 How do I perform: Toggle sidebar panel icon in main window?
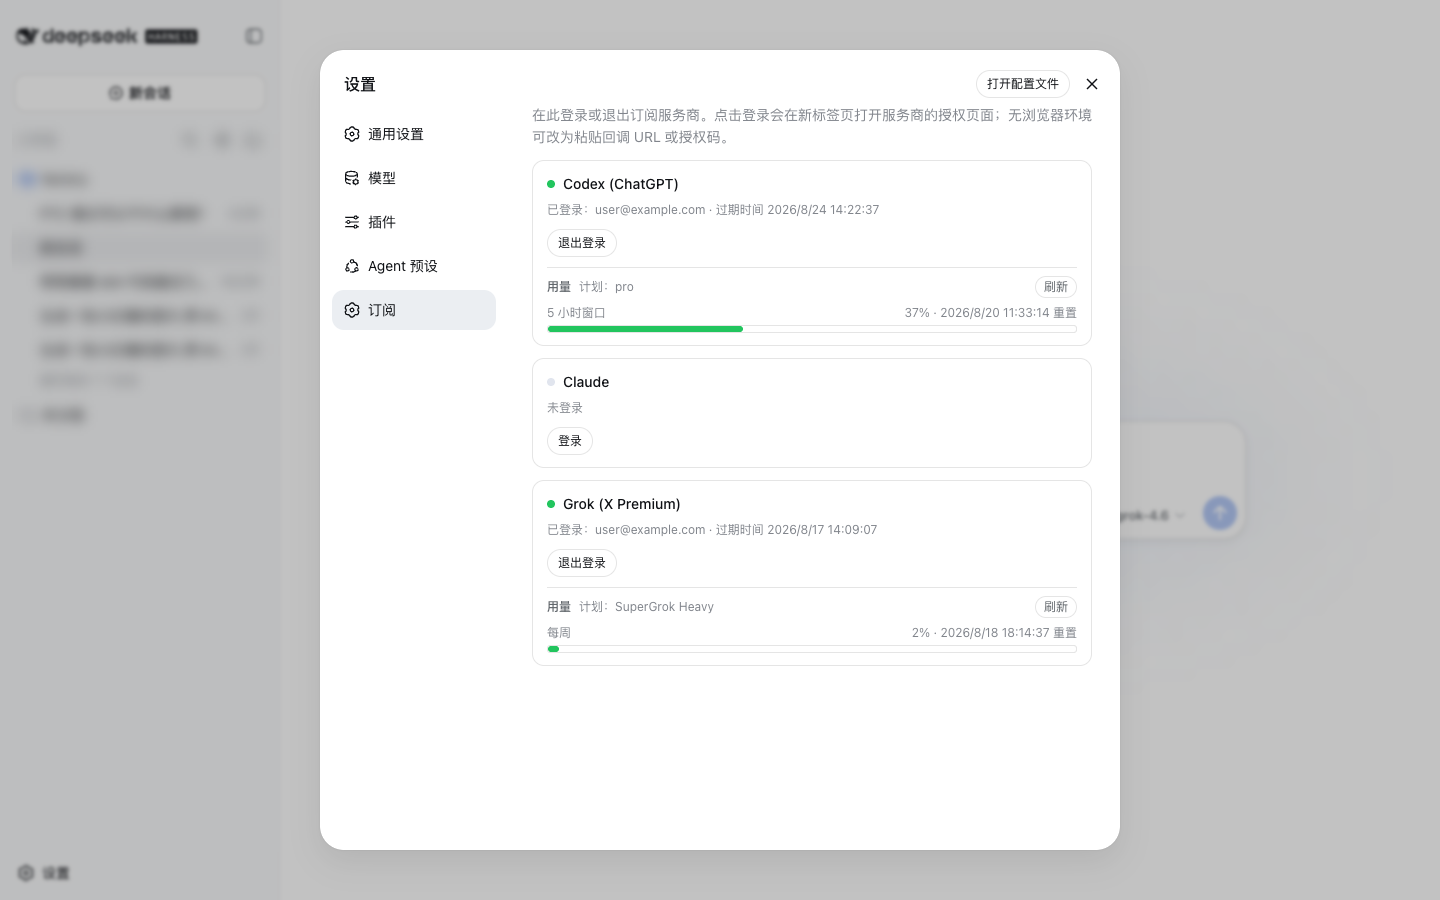[x=254, y=36]
